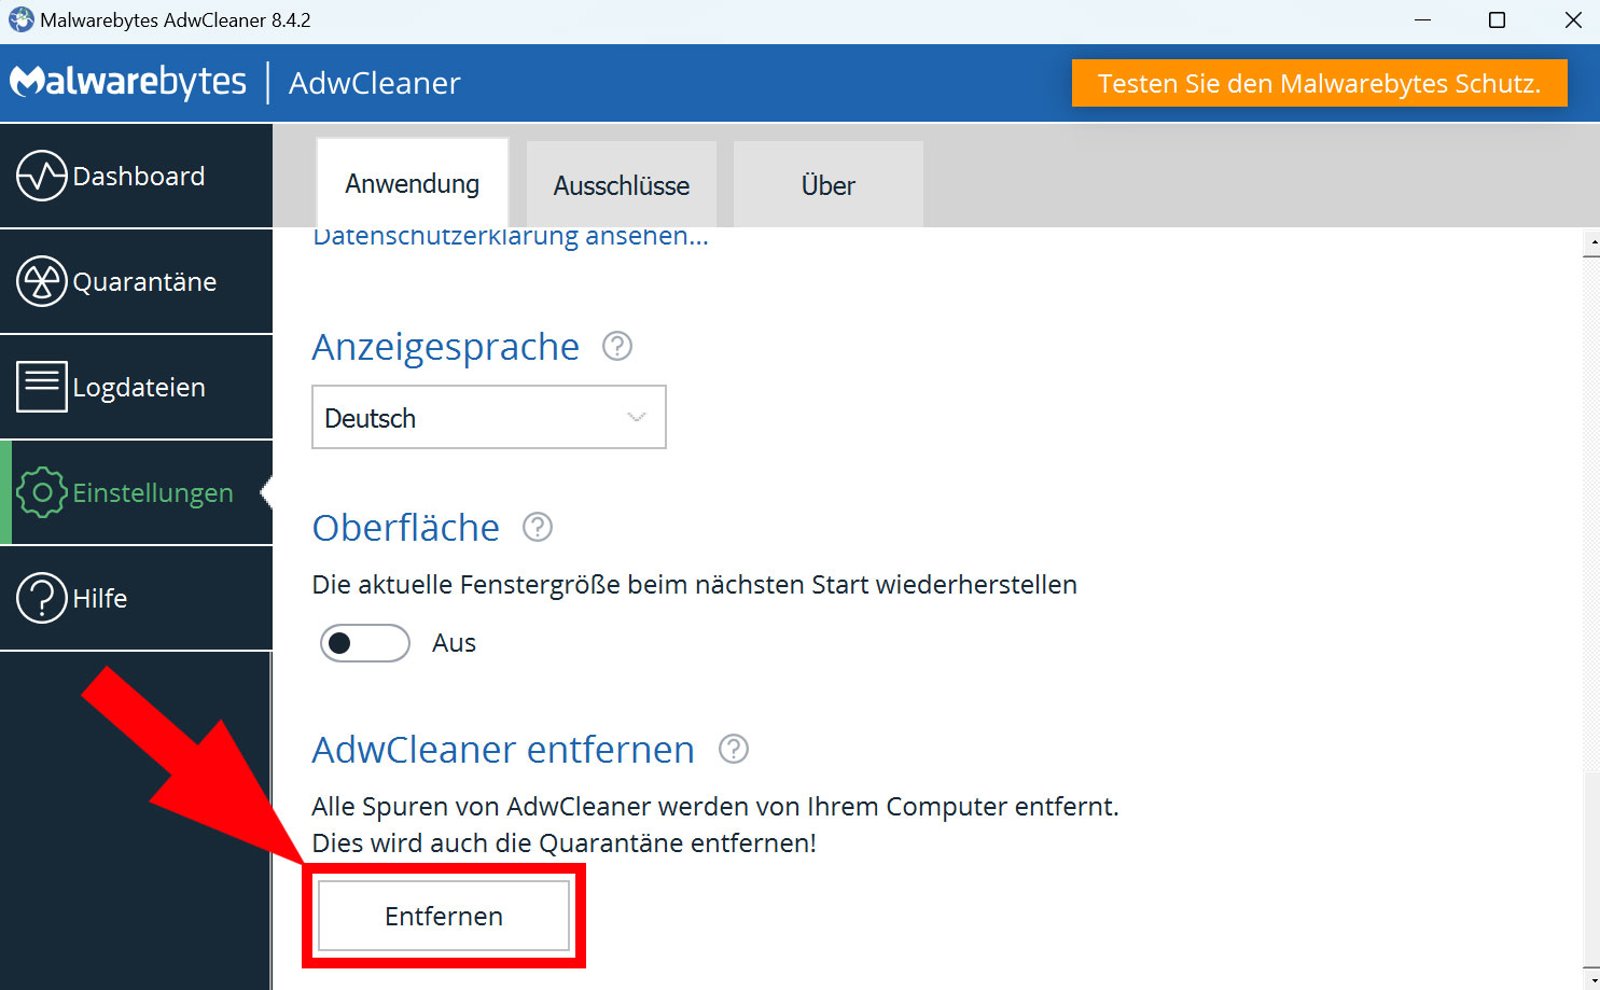Click the Einstellungen gear icon
1600x990 pixels.
41,492
